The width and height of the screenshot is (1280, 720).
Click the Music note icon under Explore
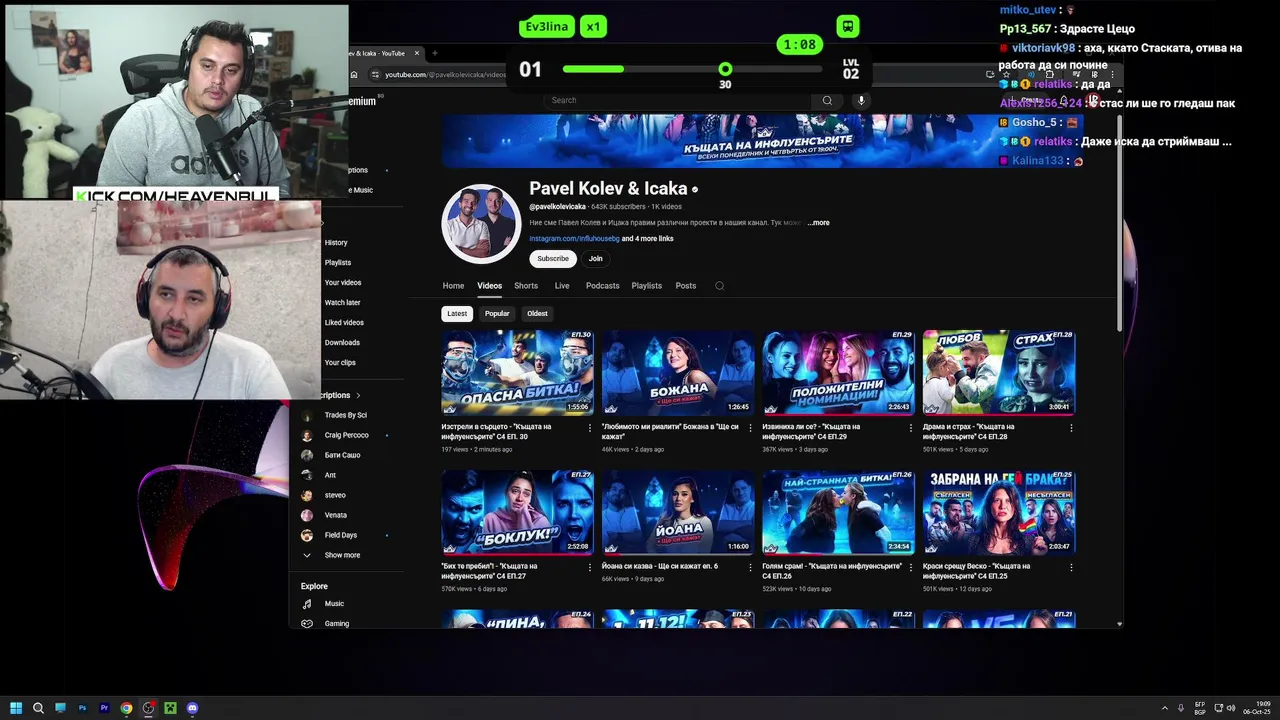(307, 604)
